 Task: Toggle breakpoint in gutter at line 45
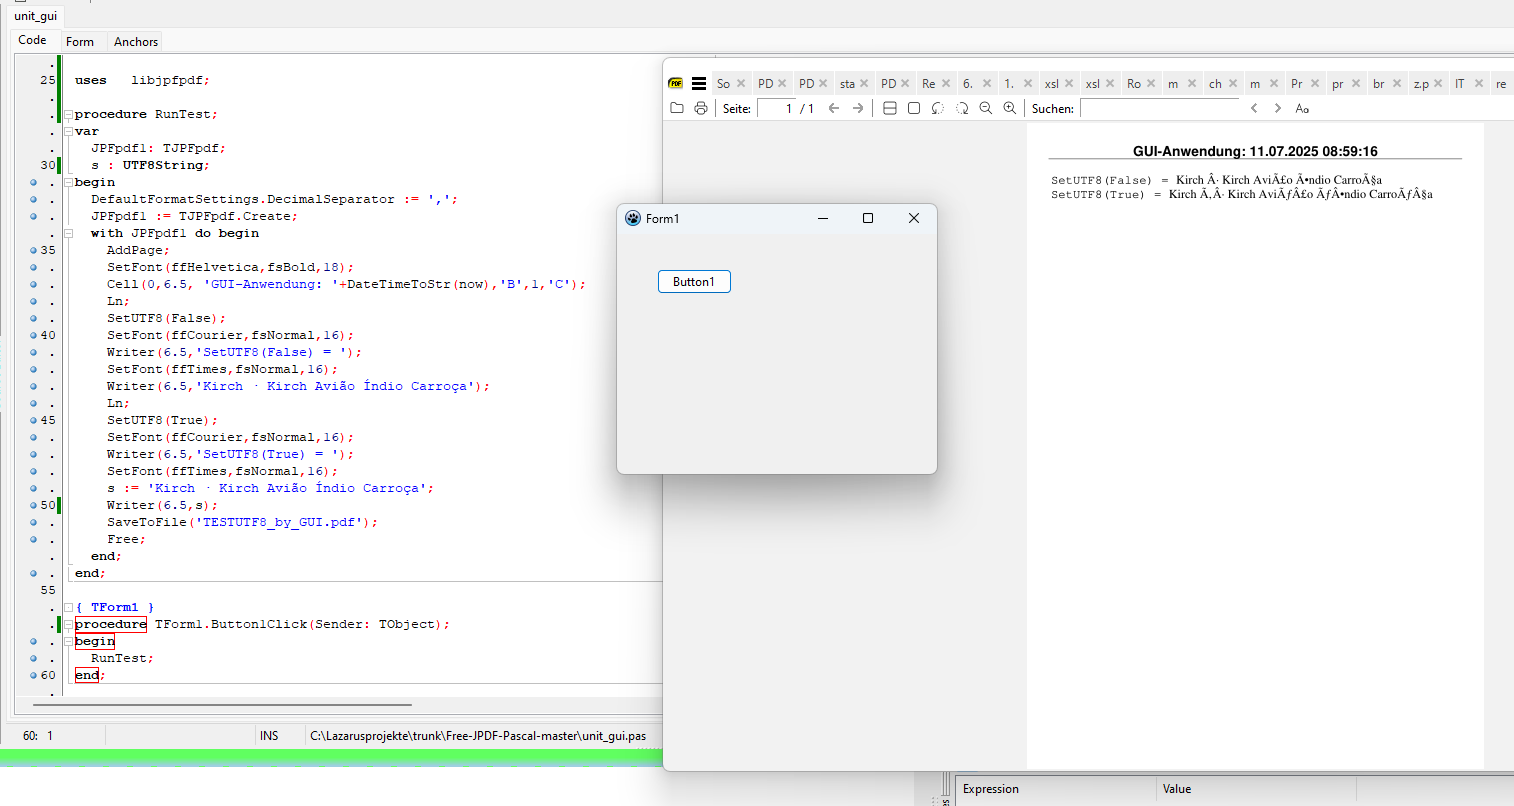pos(33,420)
